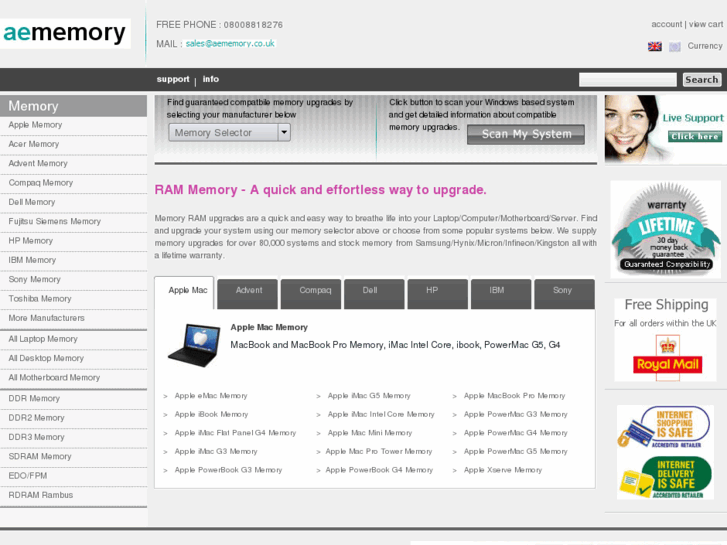Open Apple PowerBook G4 Memory link
The image size is (727, 545).
coord(379,470)
